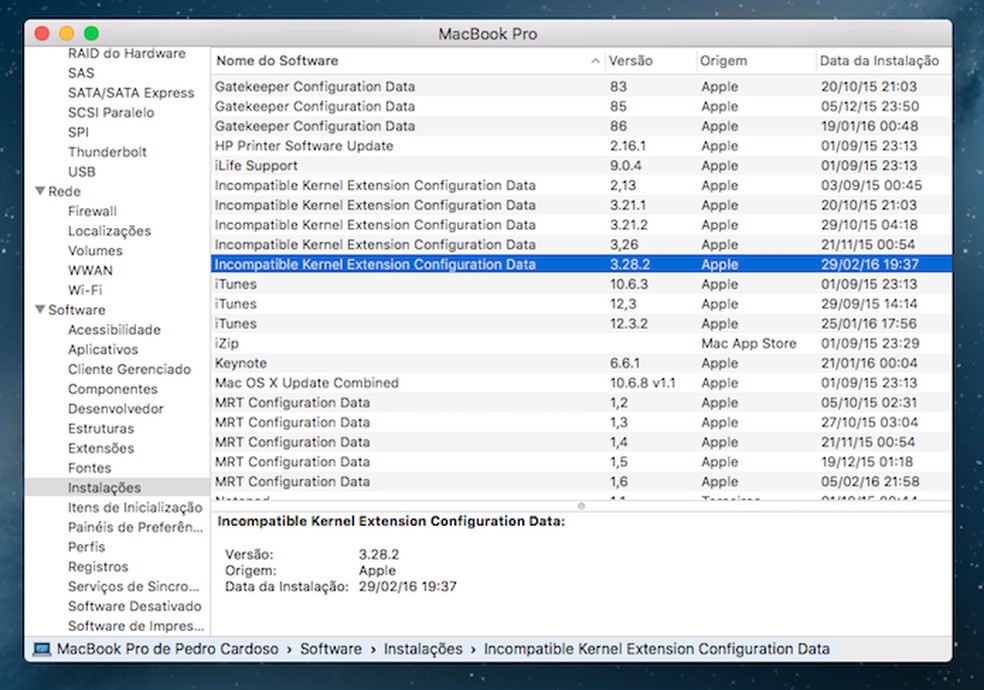Open Instalações from the breadcrumb path
Screen dimensions: 984x690
tap(423, 648)
